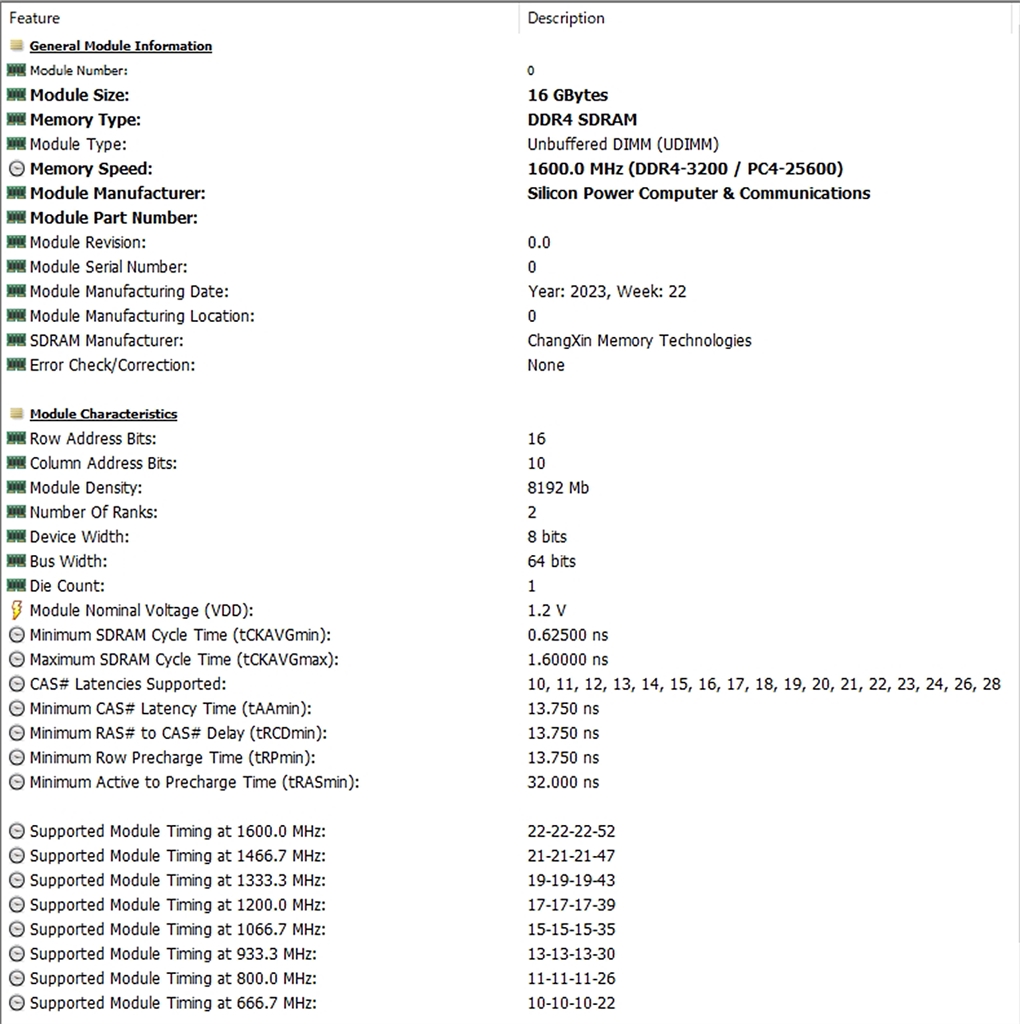Select the Module Characteristics section heading
1020x1024 pixels.
103,414
